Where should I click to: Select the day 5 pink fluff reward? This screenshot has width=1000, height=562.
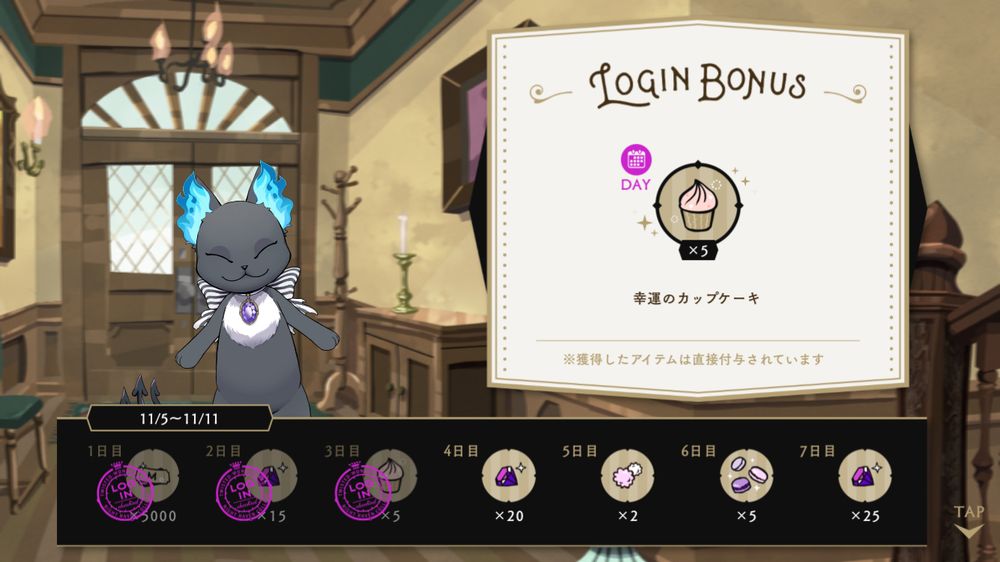coord(627,476)
